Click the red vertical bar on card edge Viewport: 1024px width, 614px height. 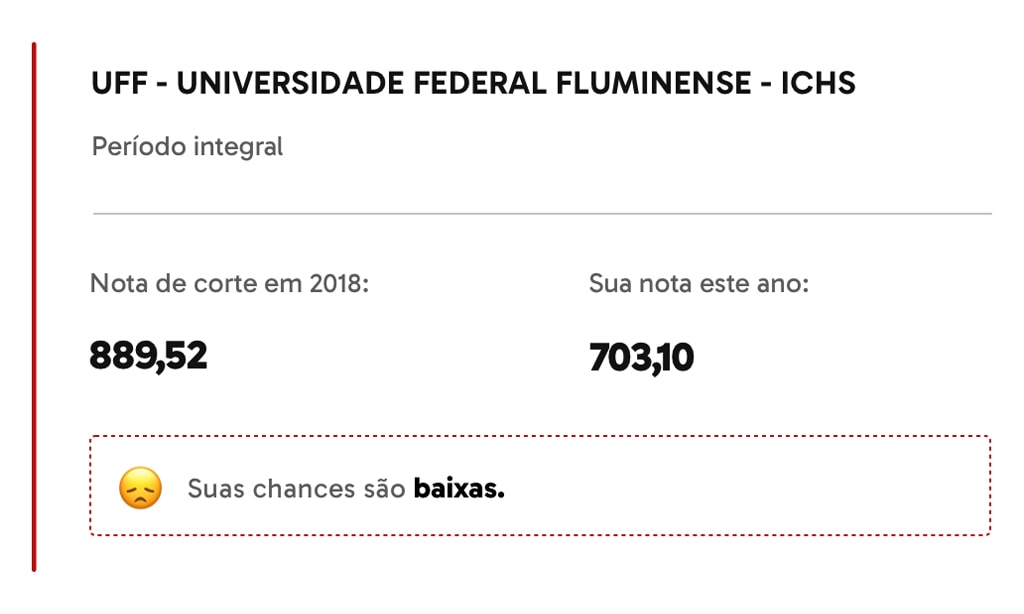click(34, 307)
